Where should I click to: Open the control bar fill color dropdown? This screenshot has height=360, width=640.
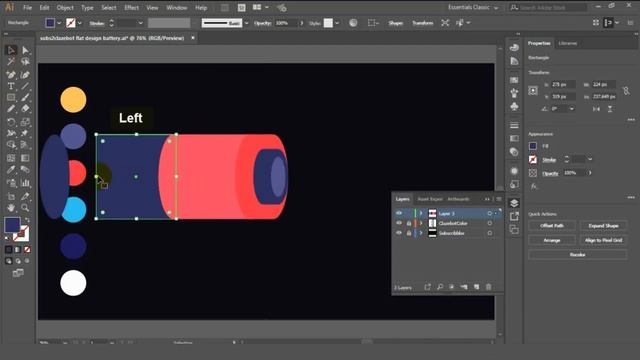coord(59,23)
